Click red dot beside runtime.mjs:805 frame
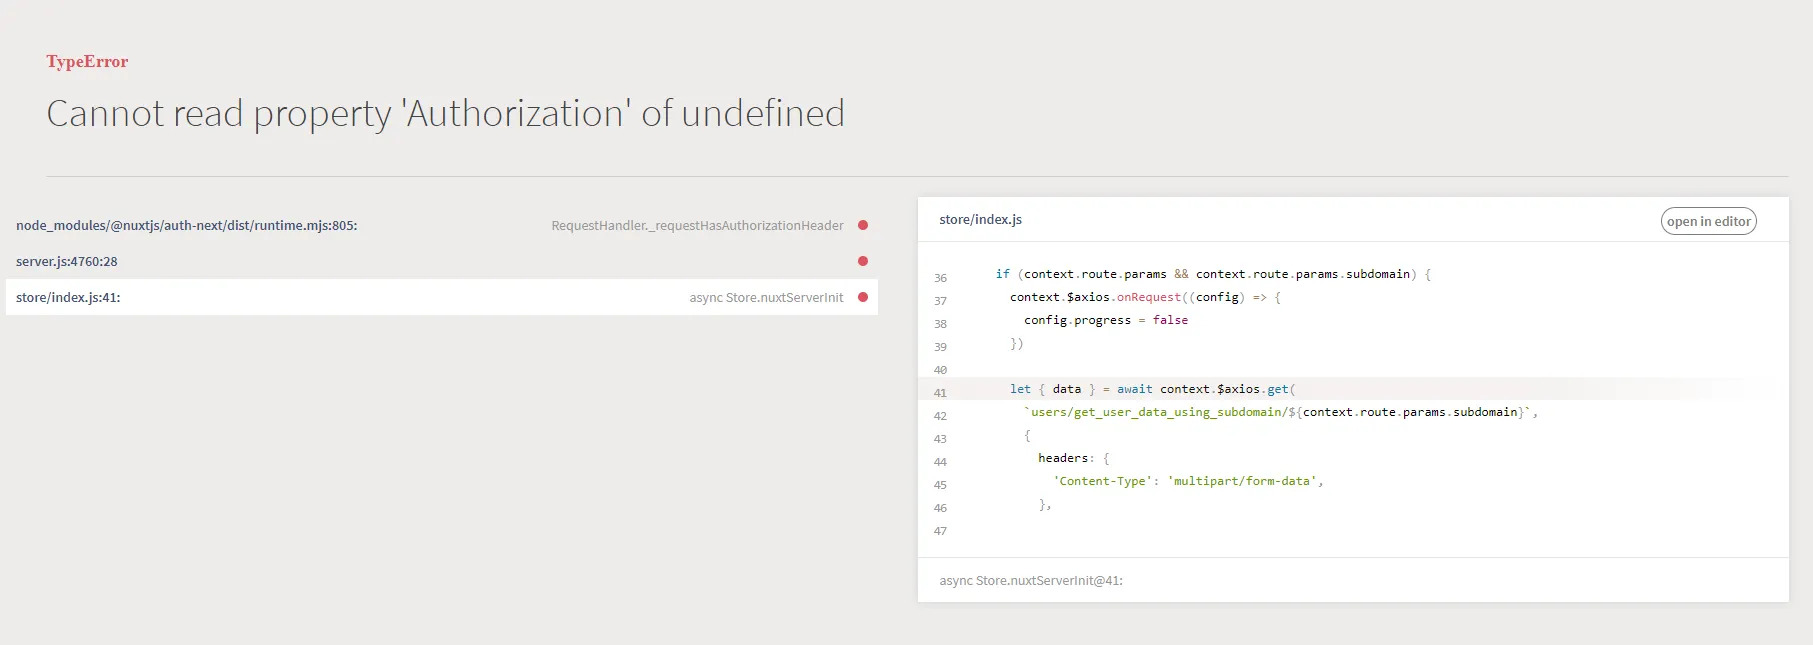The image size is (1813, 645). (x=863, y=225)
